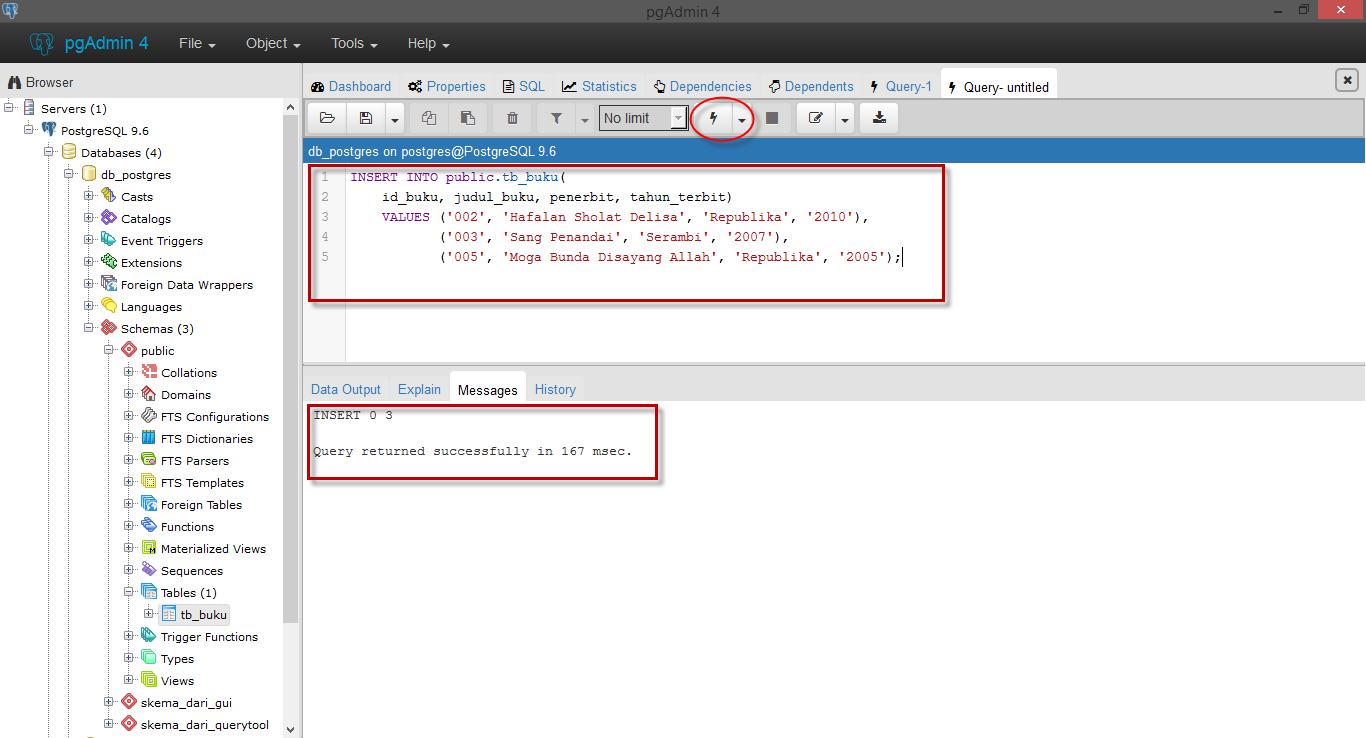Image resolution: width=1366 pixels, height=738 pixels.
Task: Open execute options dropdown arrow
Action: 742,119
